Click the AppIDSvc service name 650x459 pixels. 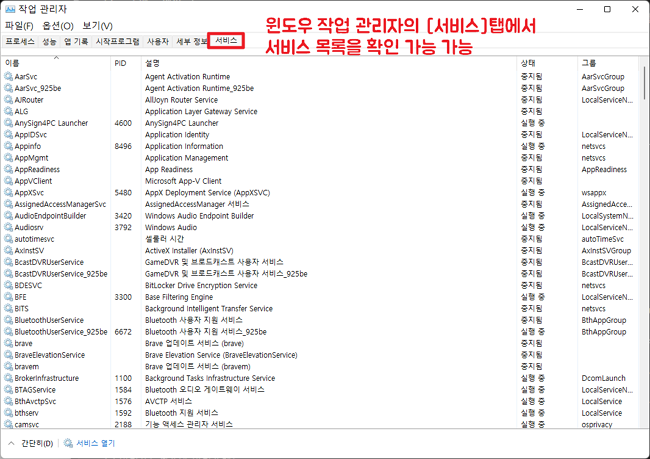[31, 134]
